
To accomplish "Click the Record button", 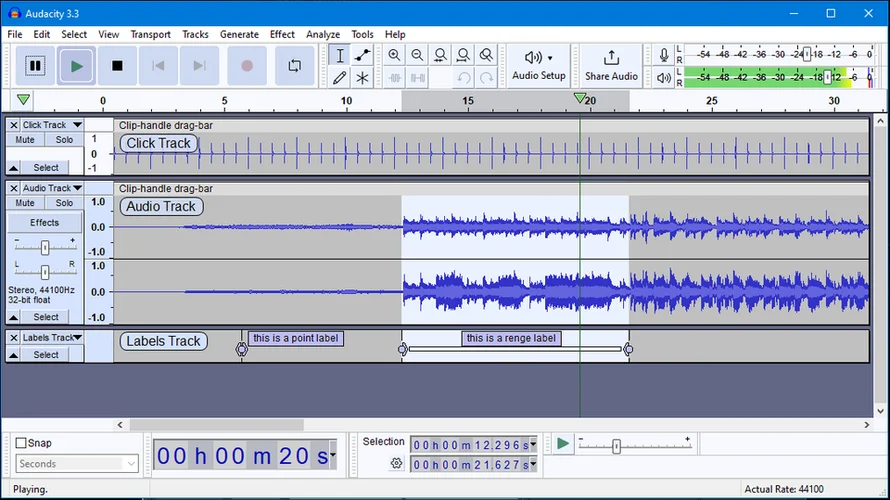I will 247,66.
